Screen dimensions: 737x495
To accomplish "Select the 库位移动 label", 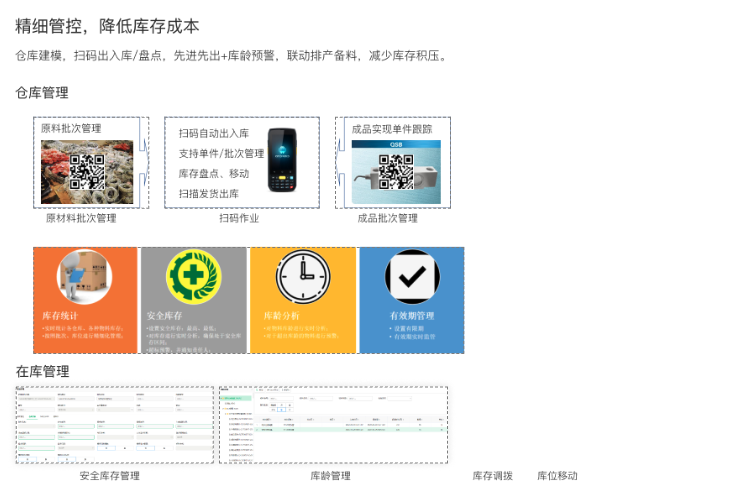I will coord(557,476).
